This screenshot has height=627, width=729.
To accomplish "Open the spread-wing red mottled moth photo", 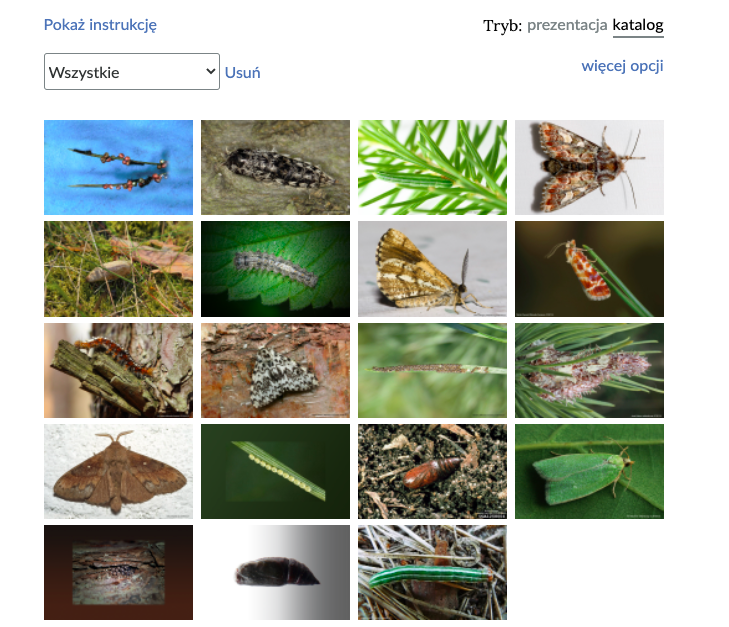I will [x=589, y=167].
